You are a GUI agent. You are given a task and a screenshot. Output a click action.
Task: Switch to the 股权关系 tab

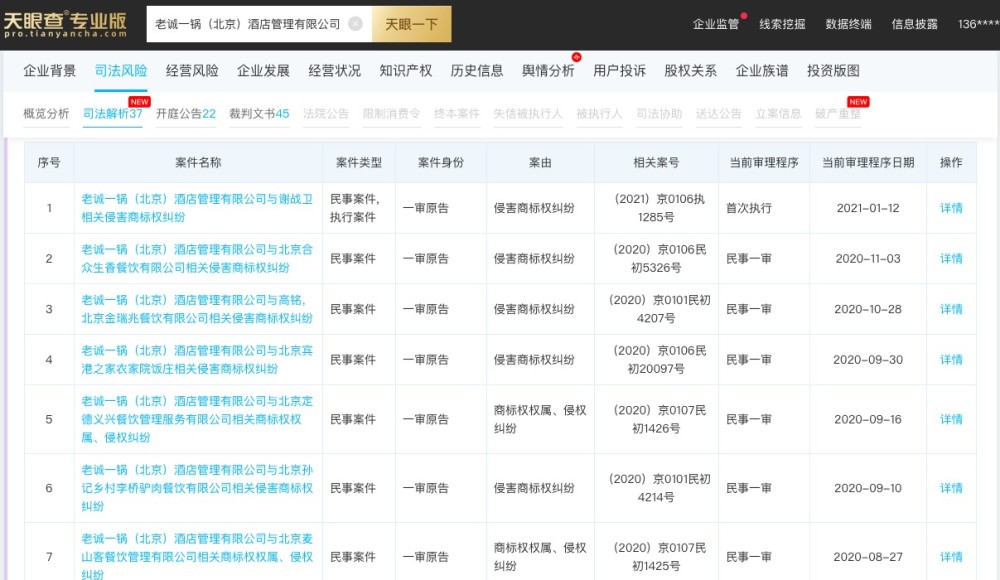click(x=691, y=71)
